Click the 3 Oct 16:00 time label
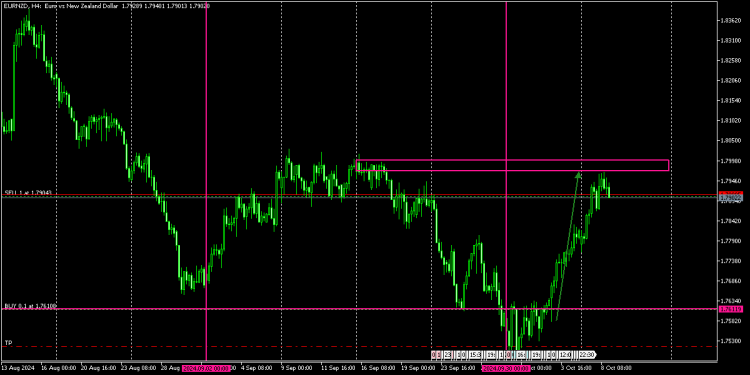 576,368
